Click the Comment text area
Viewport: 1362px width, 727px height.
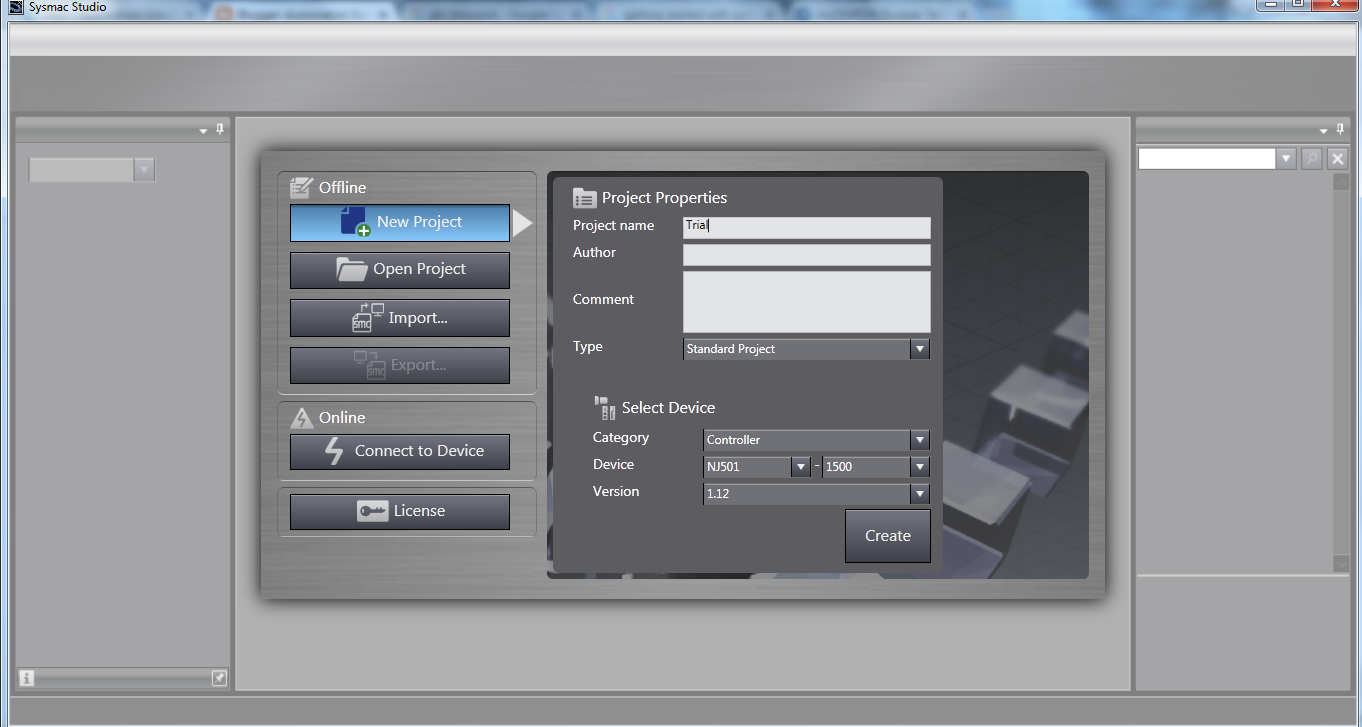tap(807, 302)
